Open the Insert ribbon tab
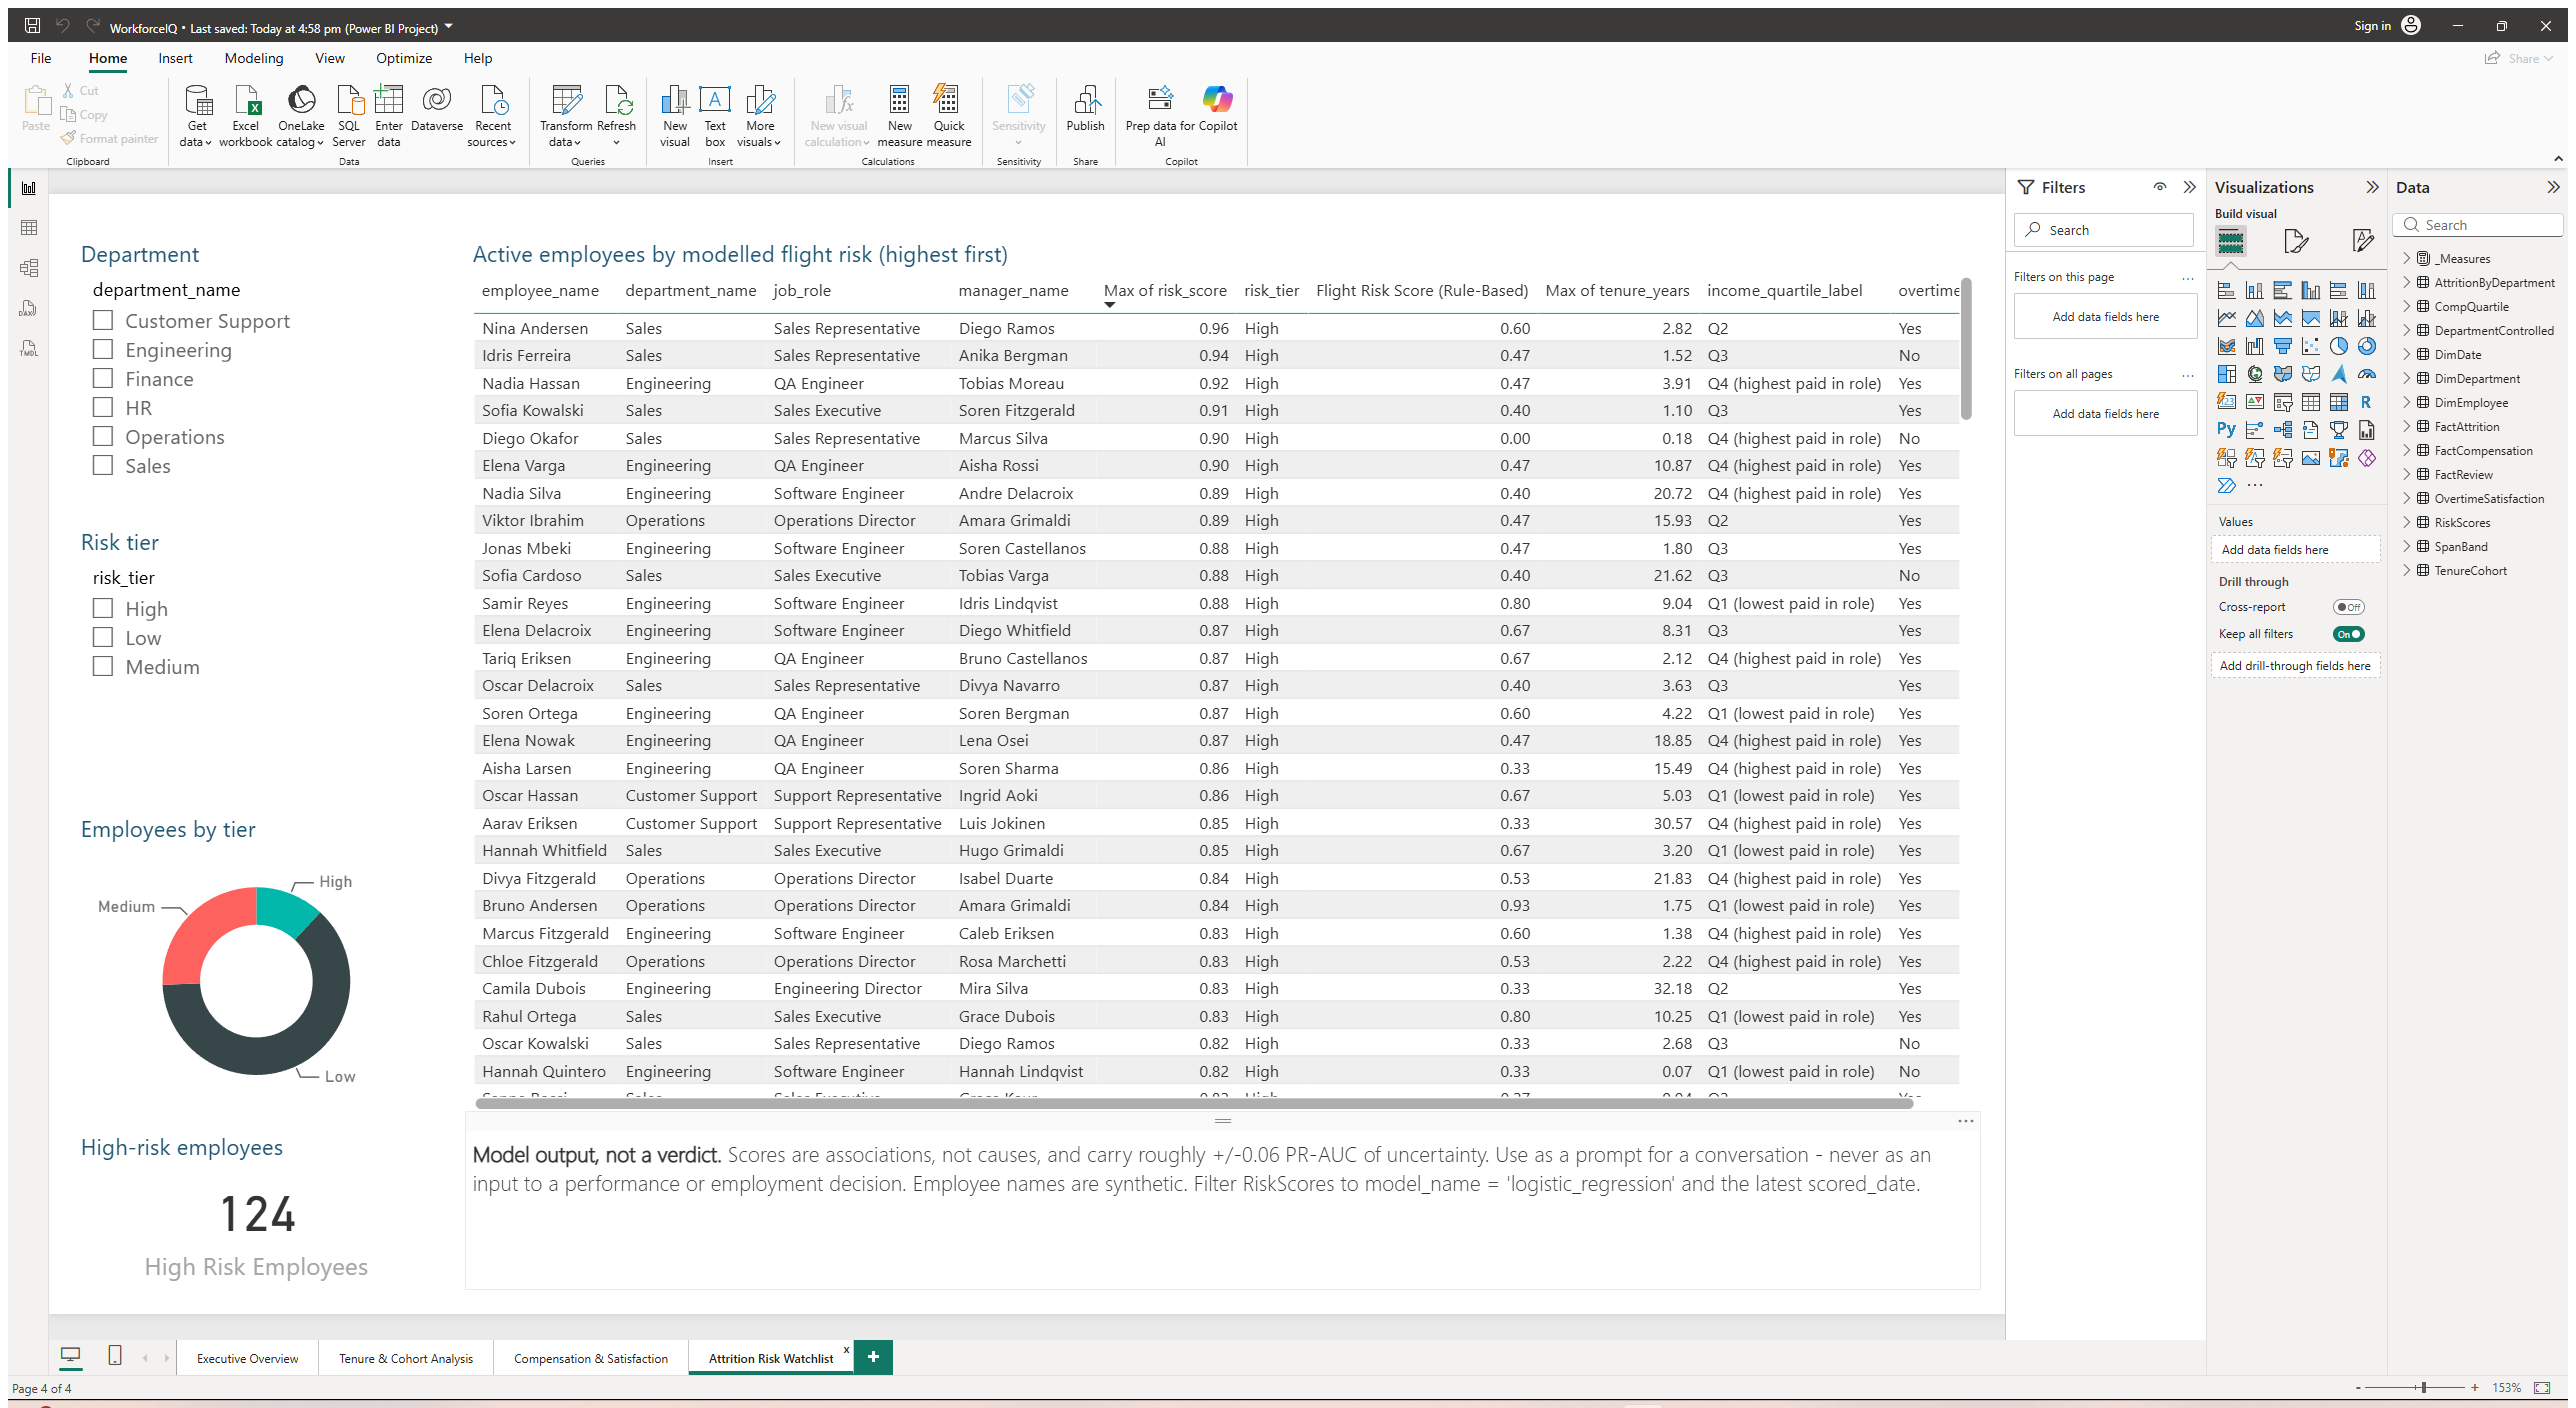This screenshot has height=1408, width=2576. coord(175,58)
